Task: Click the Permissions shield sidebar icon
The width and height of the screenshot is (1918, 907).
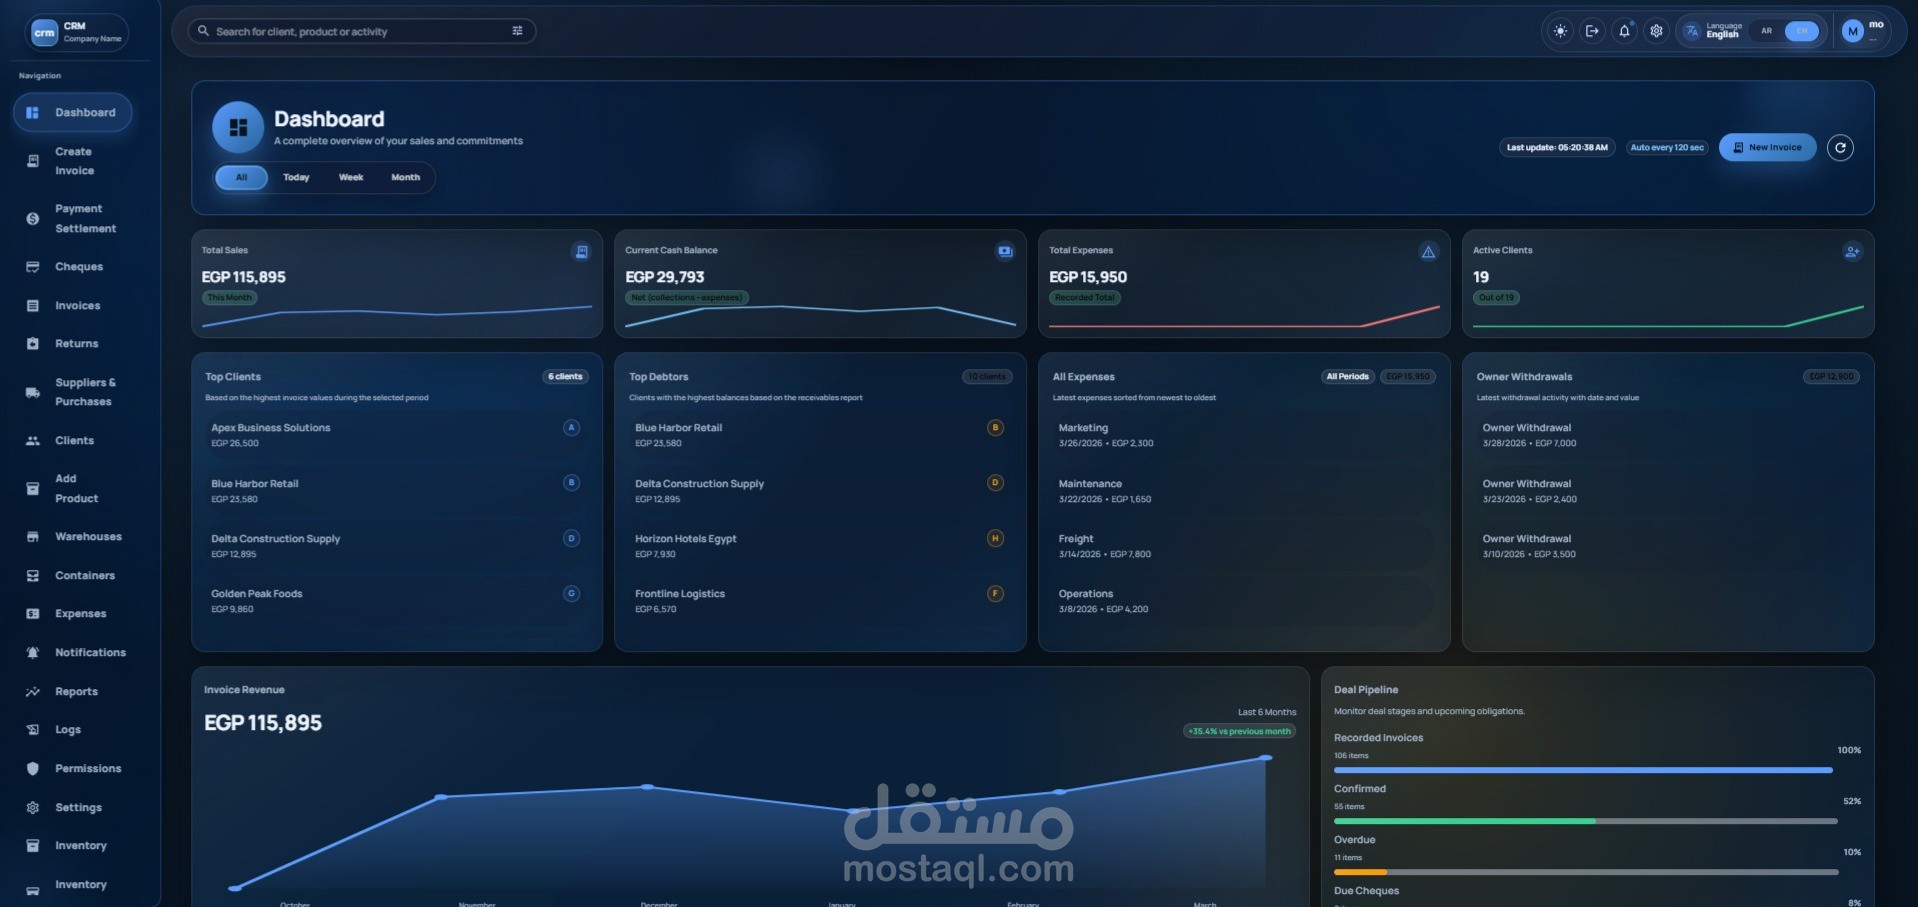Action: tap(33, 769)
